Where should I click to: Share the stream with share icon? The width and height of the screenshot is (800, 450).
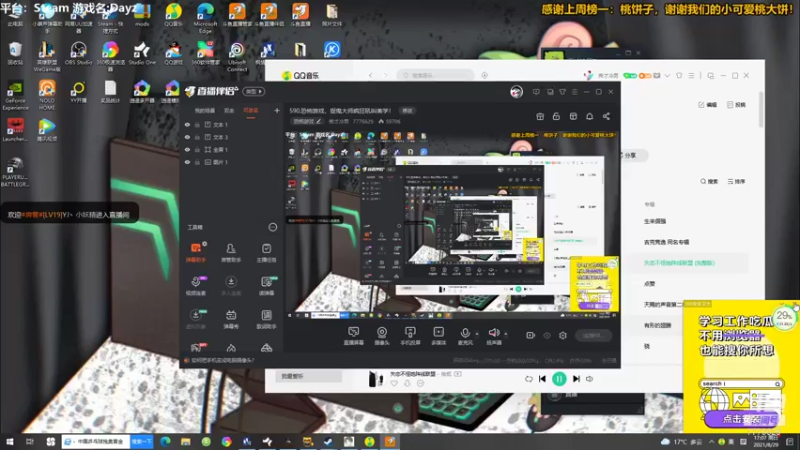coord(606,116)
